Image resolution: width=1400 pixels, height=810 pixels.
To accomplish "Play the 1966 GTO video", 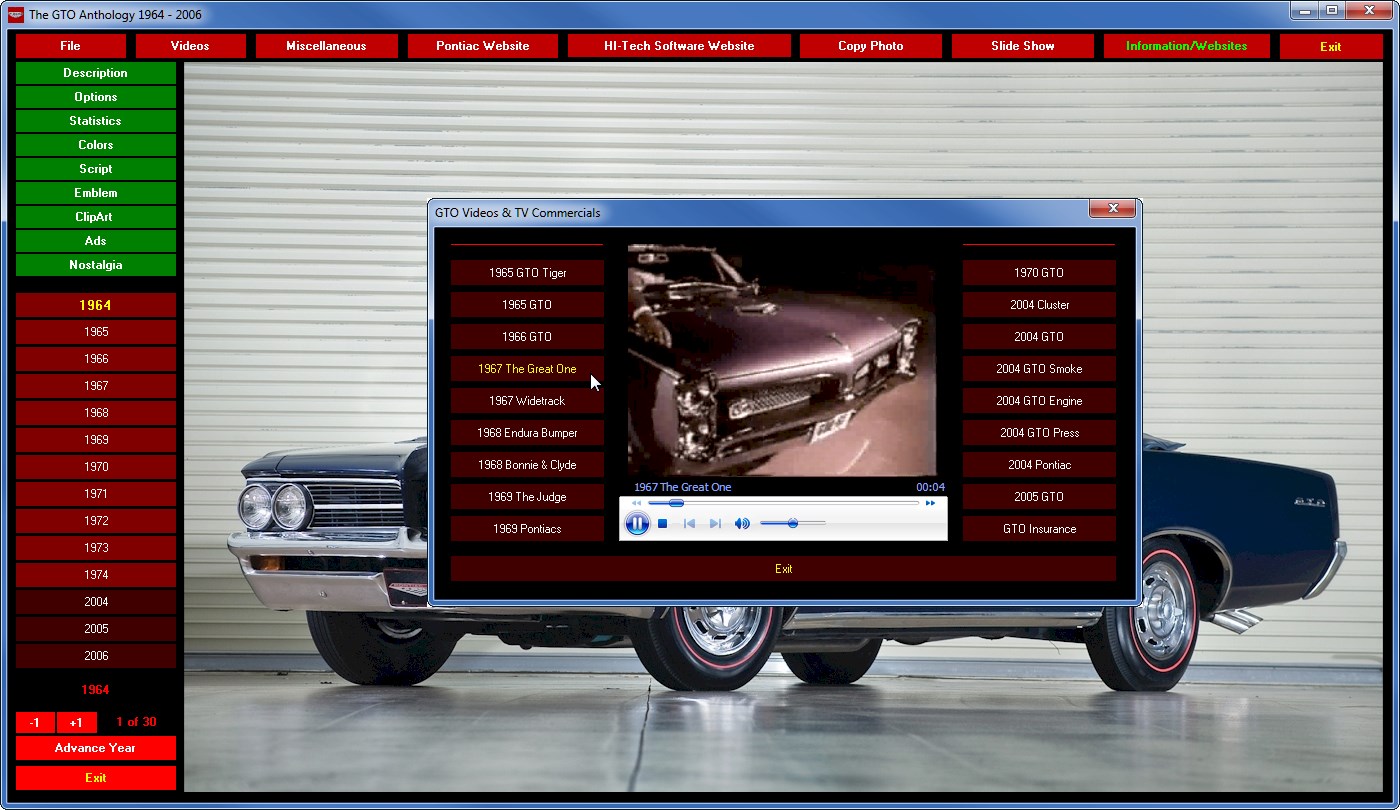I will coord(527,337).
